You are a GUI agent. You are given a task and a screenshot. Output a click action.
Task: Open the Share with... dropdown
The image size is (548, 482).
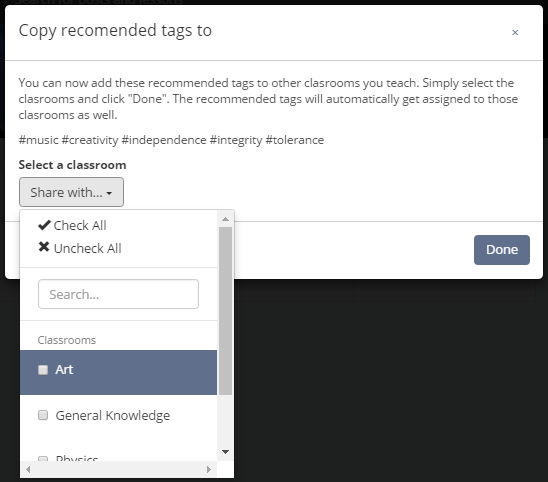(71, 192)
